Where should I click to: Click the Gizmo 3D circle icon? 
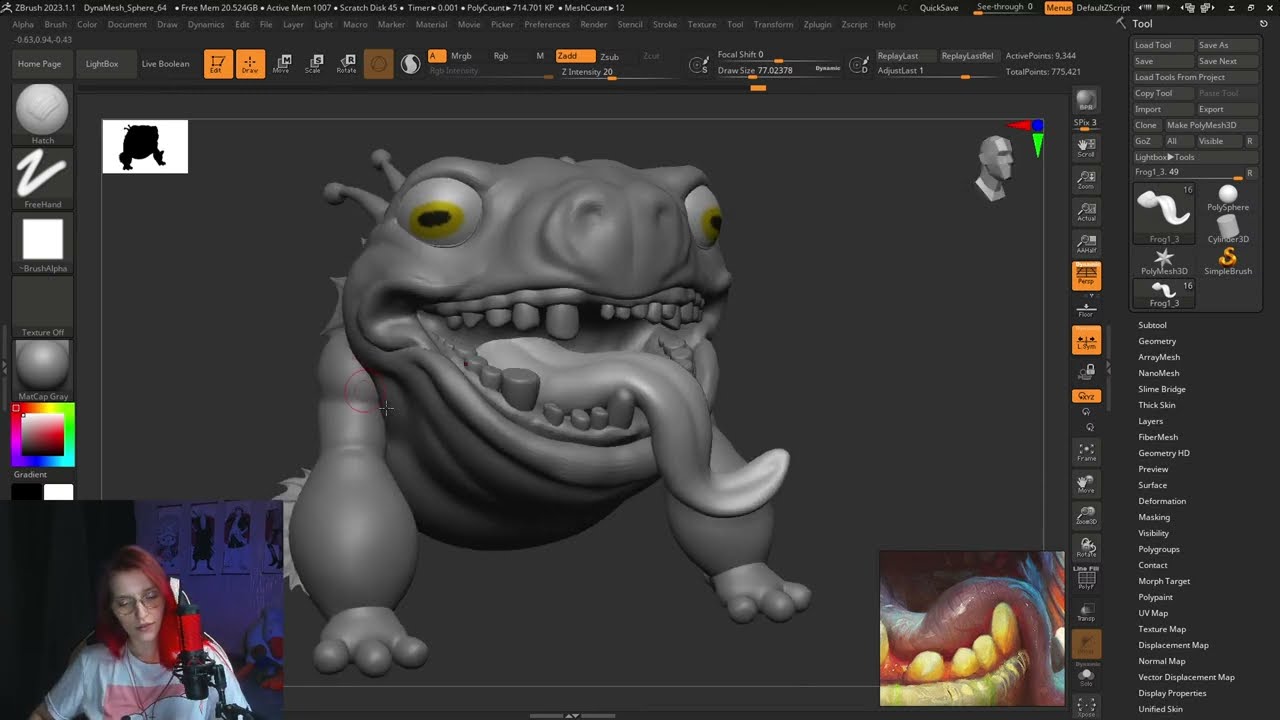(378, 64)
